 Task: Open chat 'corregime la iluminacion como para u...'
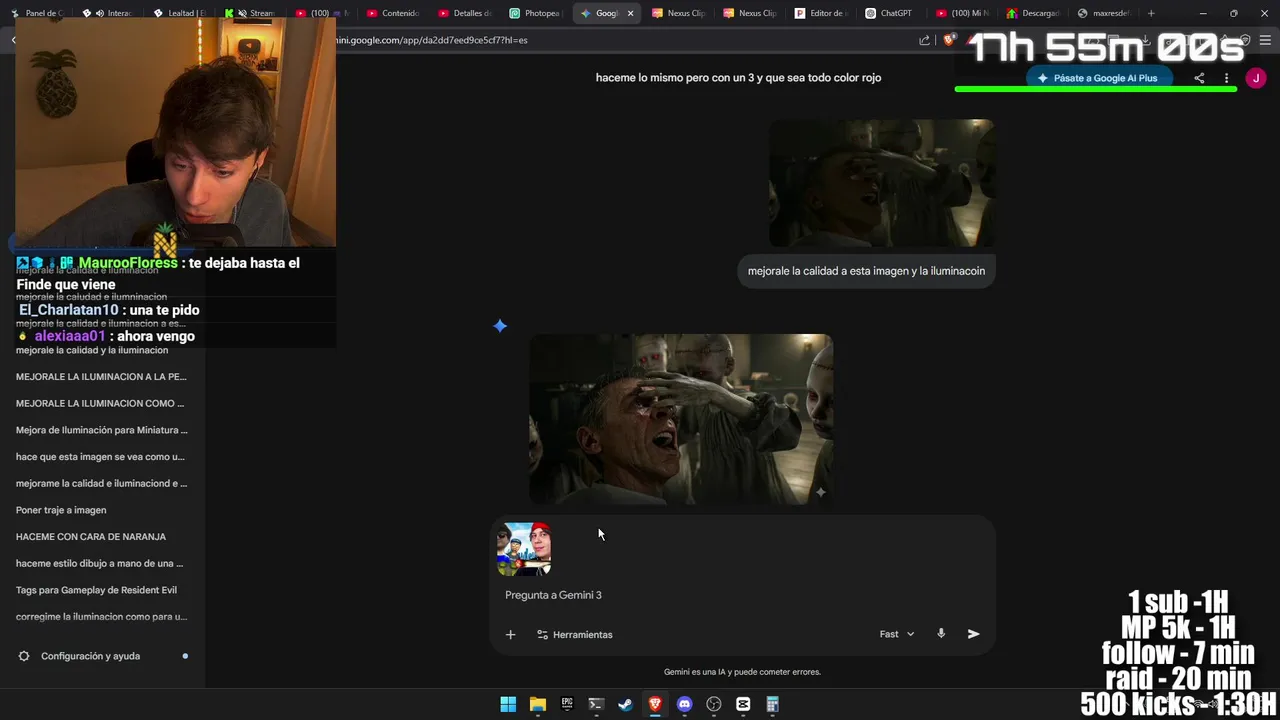(x=101, y=617)
